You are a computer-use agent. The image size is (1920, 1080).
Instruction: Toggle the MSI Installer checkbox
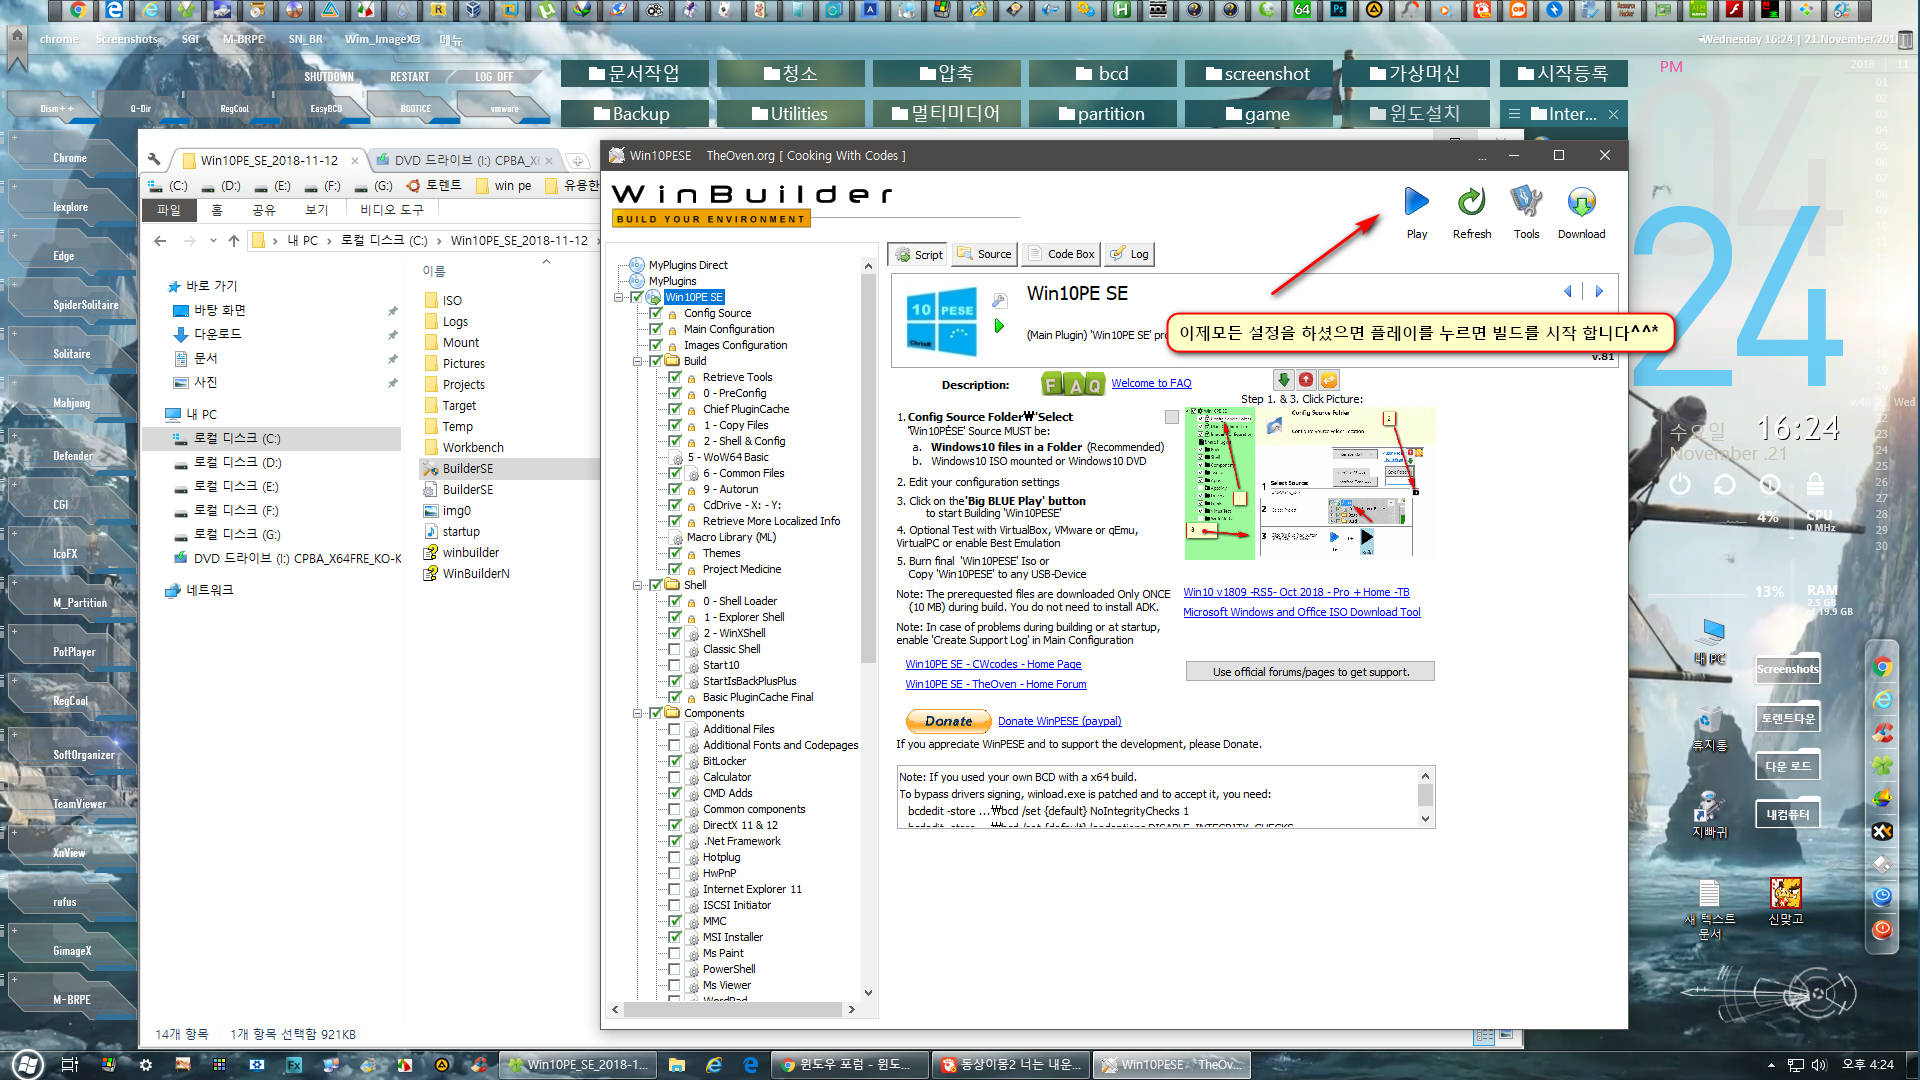[675, 937]
